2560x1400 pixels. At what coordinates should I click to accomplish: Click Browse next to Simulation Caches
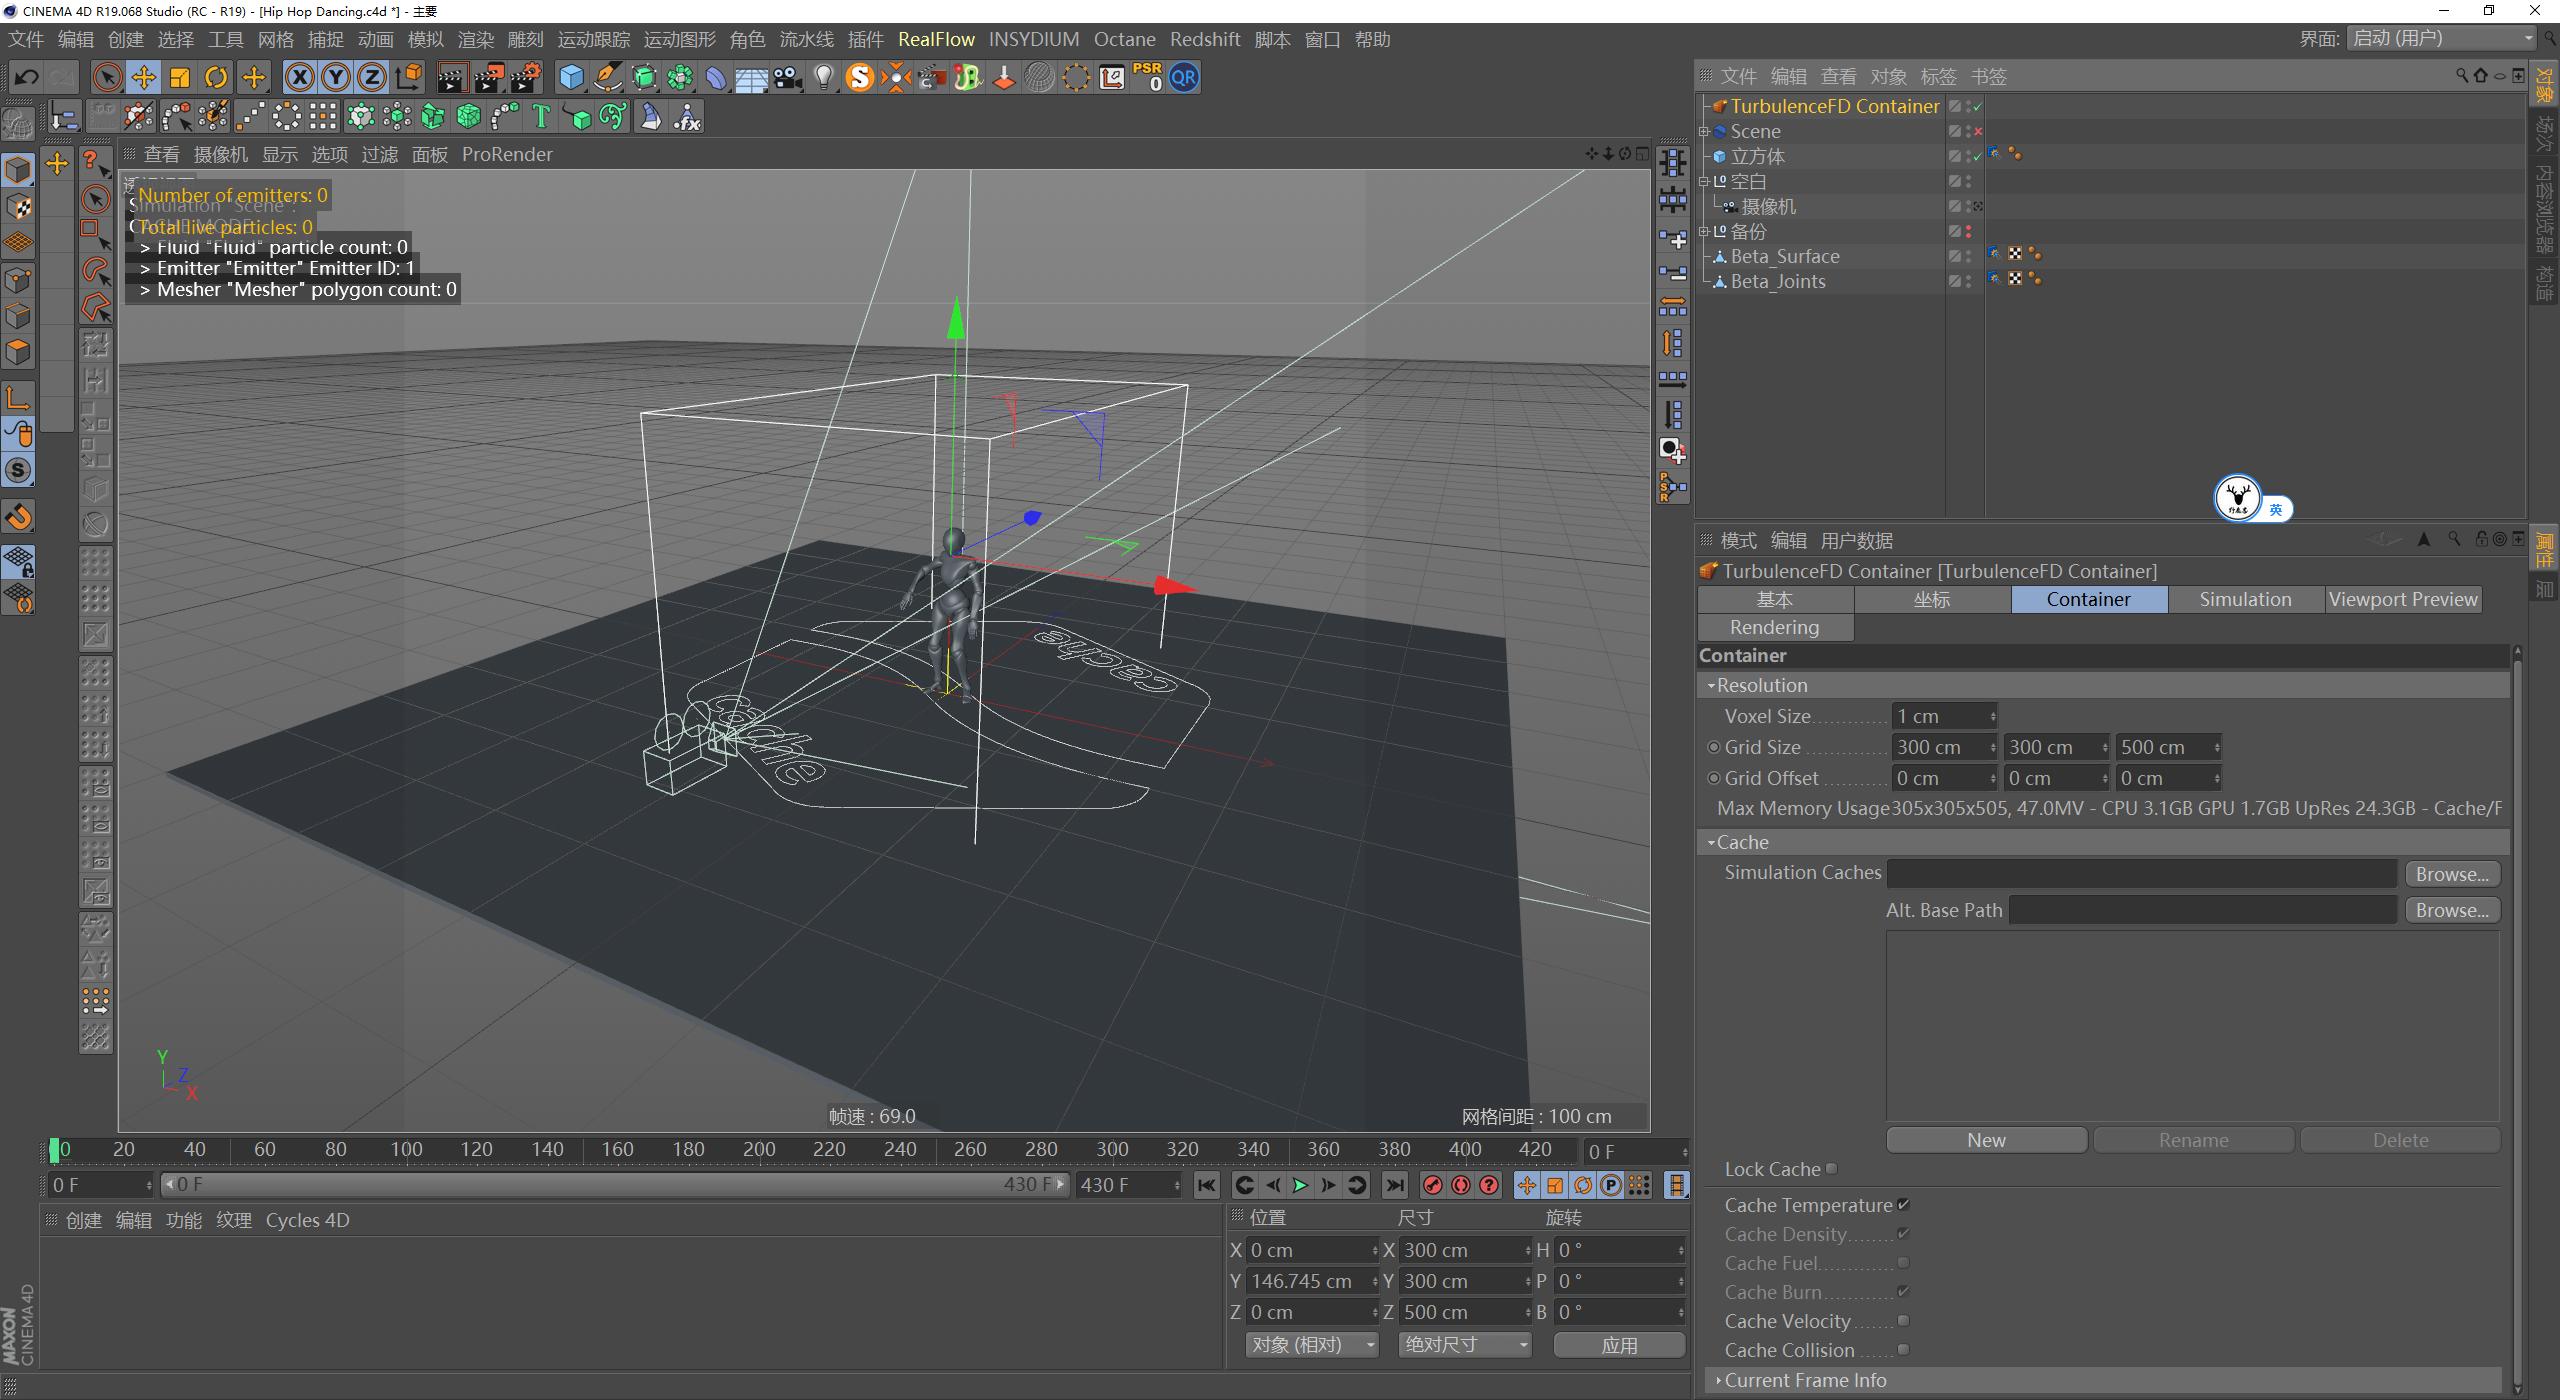click(x=2451, y=872)
